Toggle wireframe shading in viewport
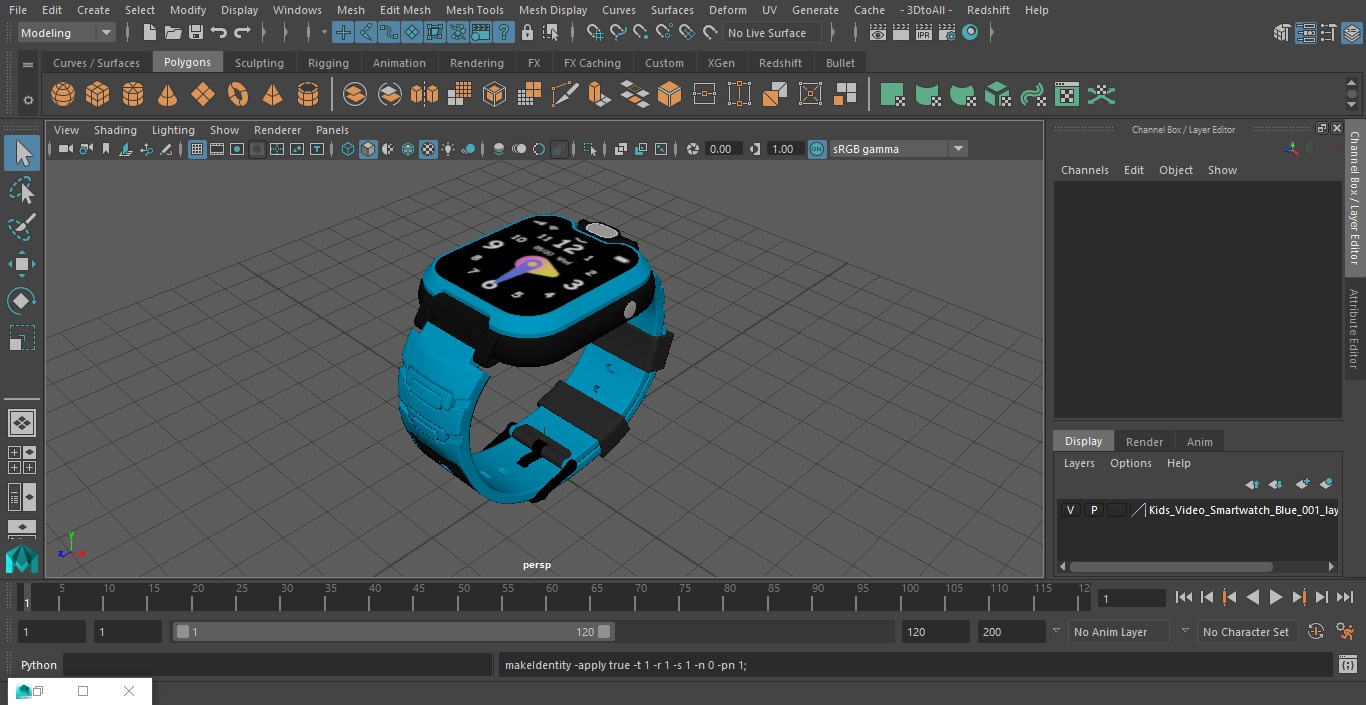 coord(348,149)
